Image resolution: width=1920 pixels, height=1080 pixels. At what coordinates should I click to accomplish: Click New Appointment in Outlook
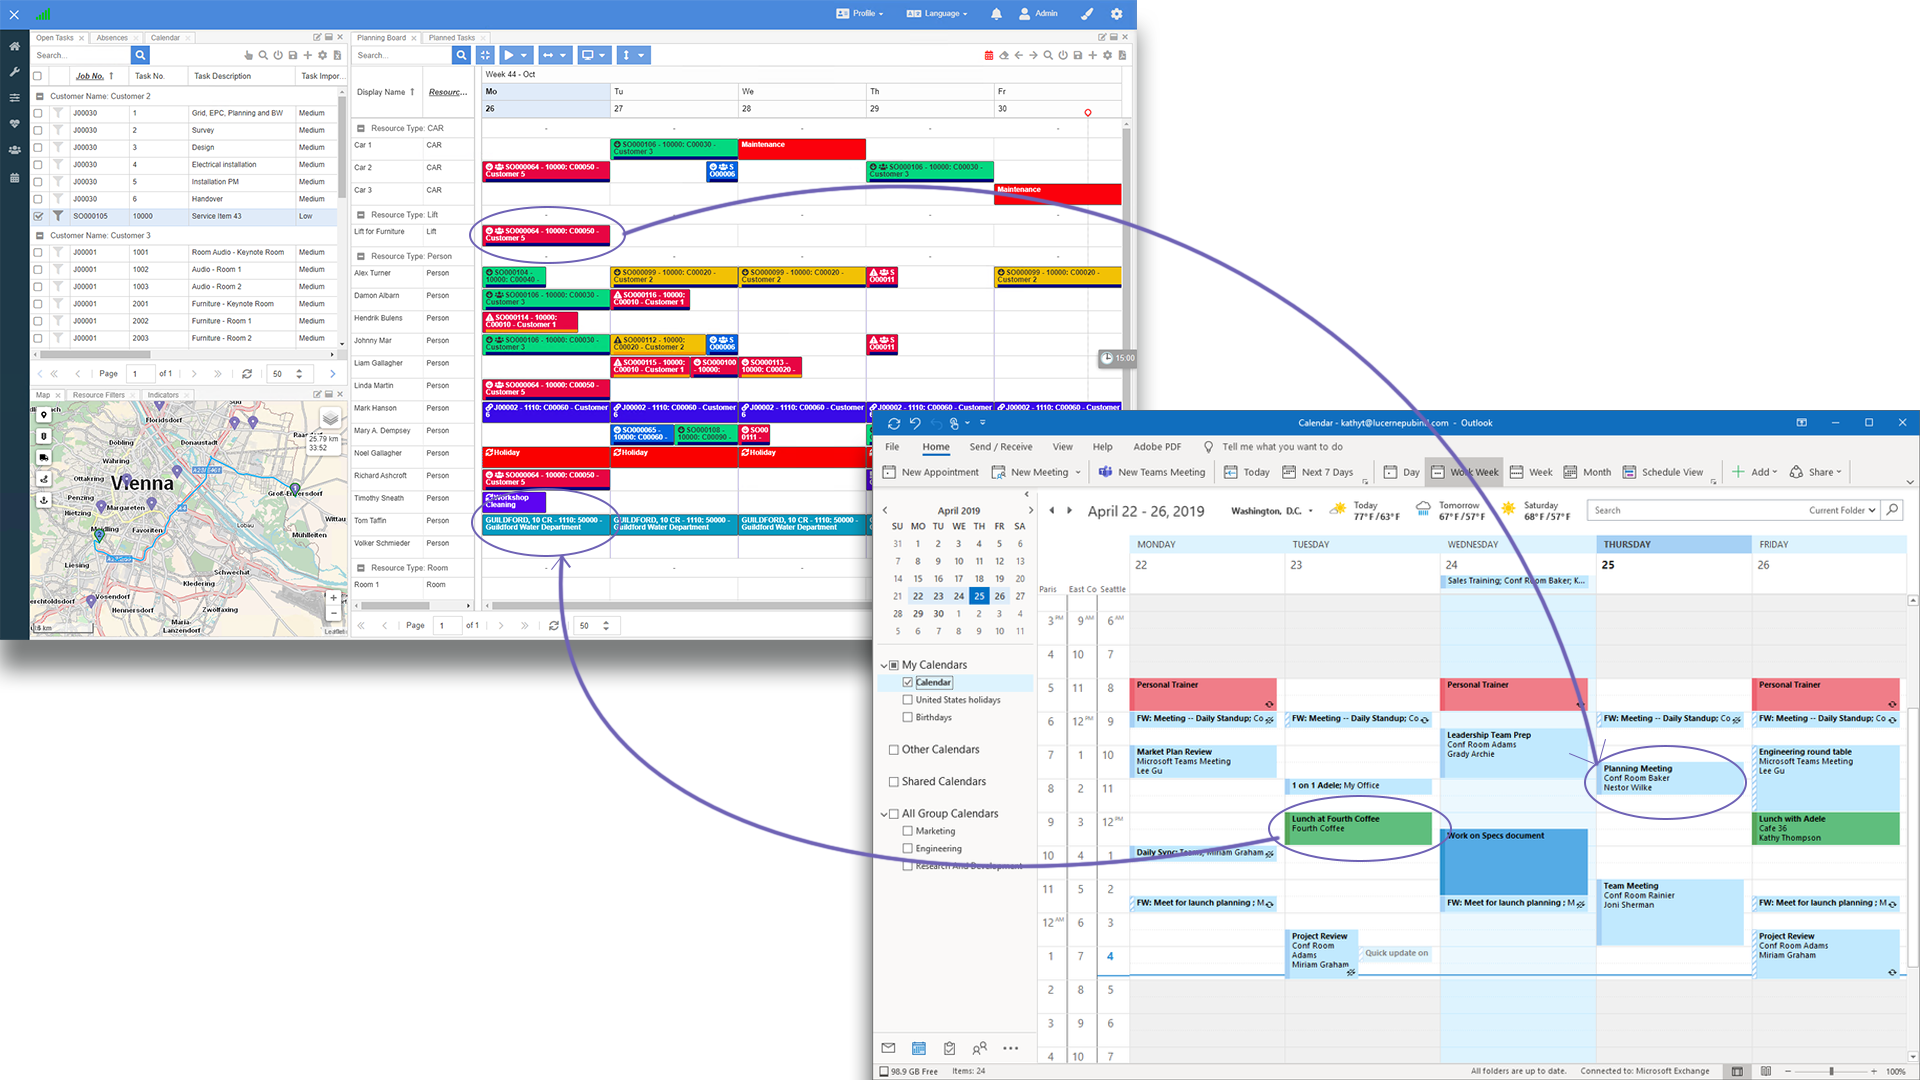coord(931,472)
